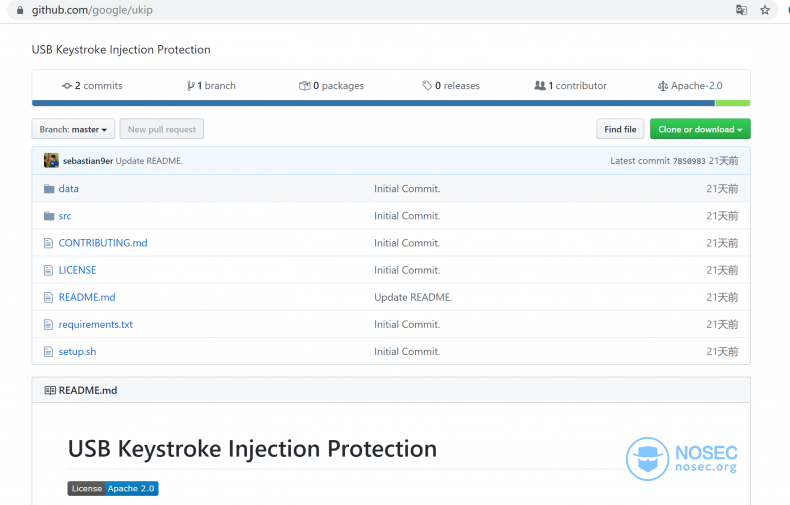Viewport: 790px width, 505px height.
Task: Click the New pull request button
Action: coord(162,129)
